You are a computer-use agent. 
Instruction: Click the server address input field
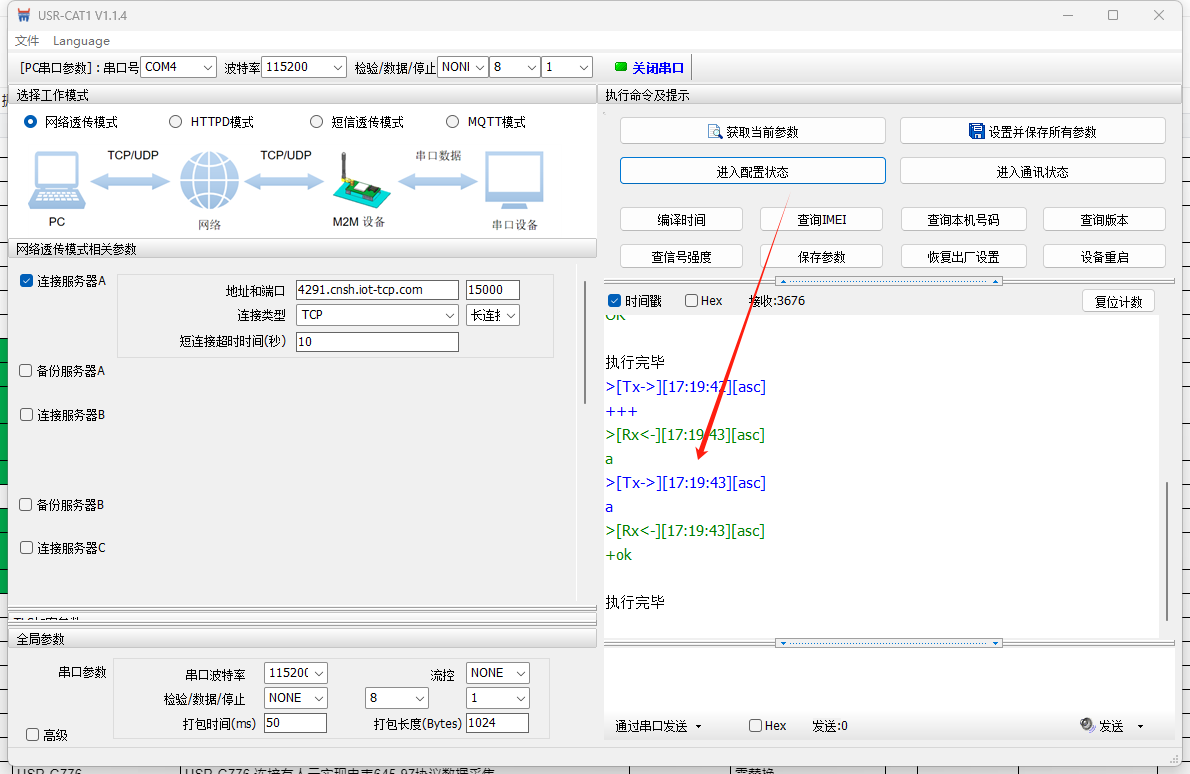tap(377, 290)
